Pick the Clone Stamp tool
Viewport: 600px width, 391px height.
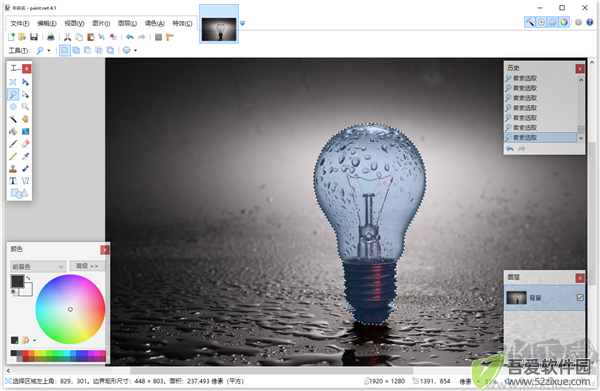[13, 168]
